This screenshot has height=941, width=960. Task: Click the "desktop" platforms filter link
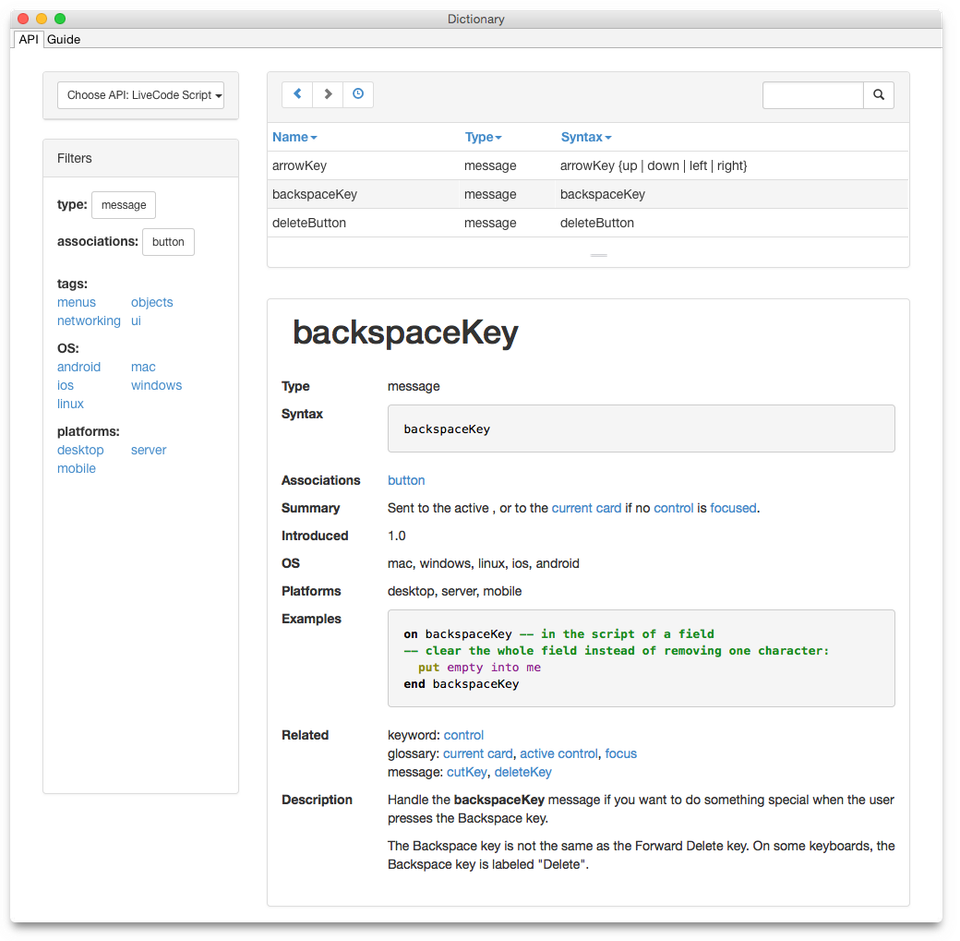pos(80,449)
